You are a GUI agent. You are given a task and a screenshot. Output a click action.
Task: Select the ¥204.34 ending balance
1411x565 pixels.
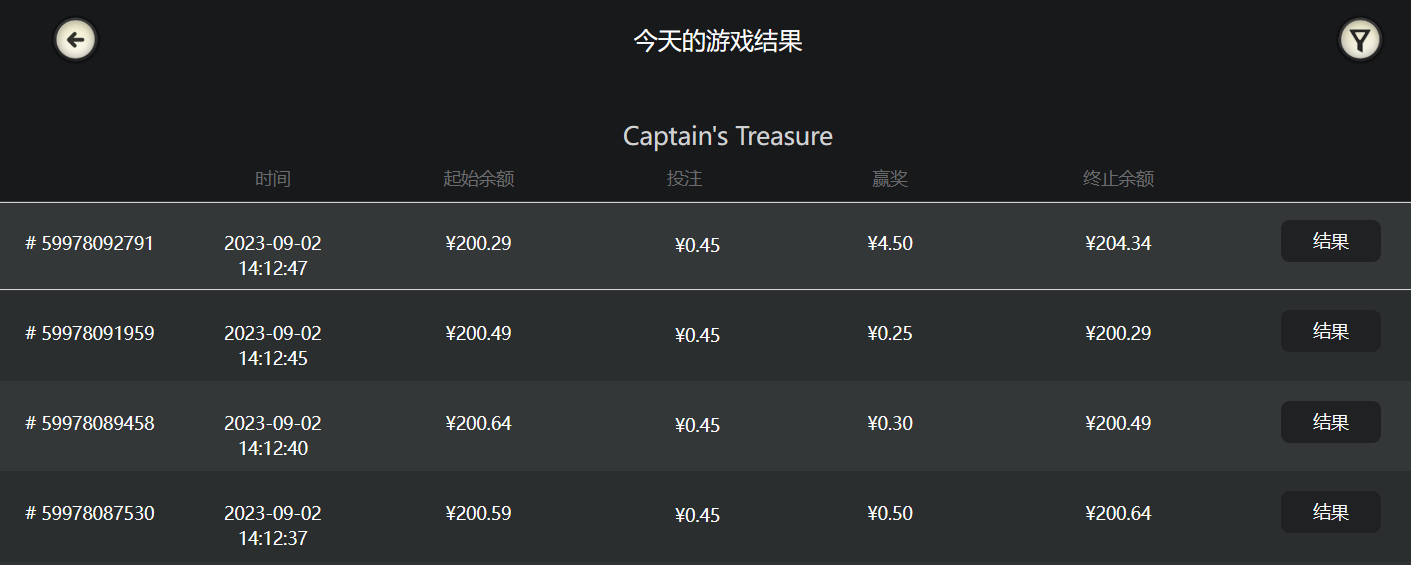point(1118,243)
